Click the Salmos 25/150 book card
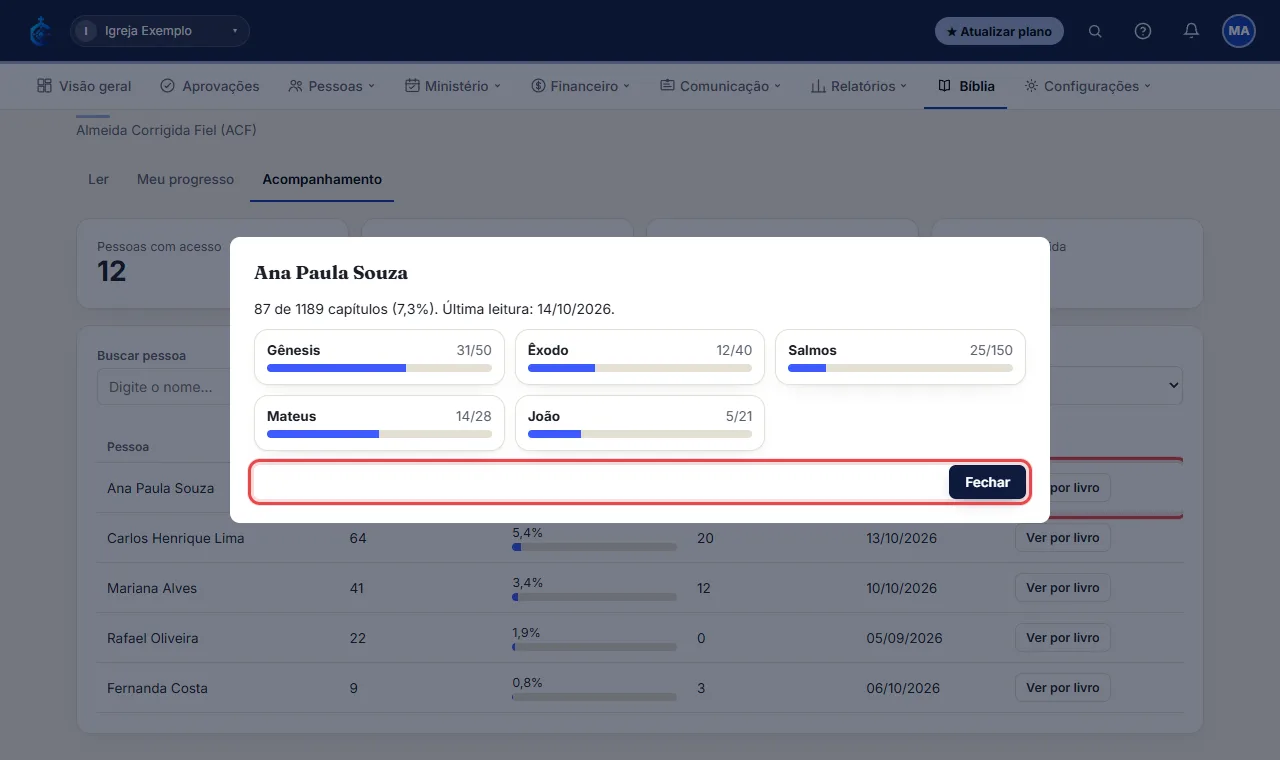Viewport: 1280px width, 760px height. click(x=900, y=357)
